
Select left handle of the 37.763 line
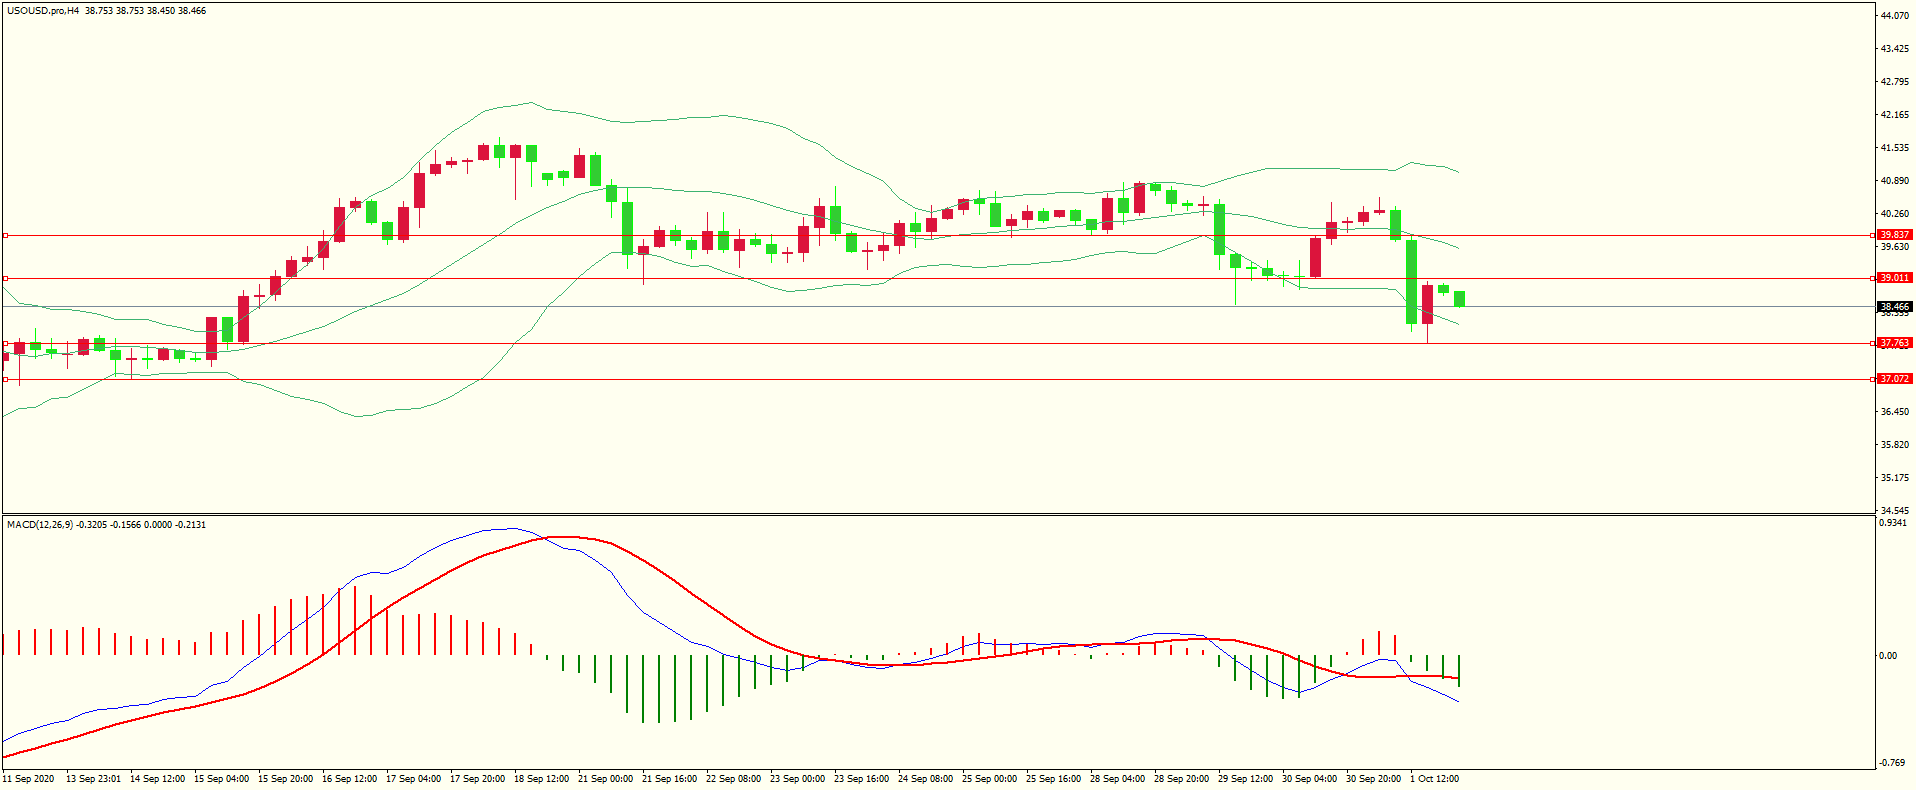coord(6,344)
